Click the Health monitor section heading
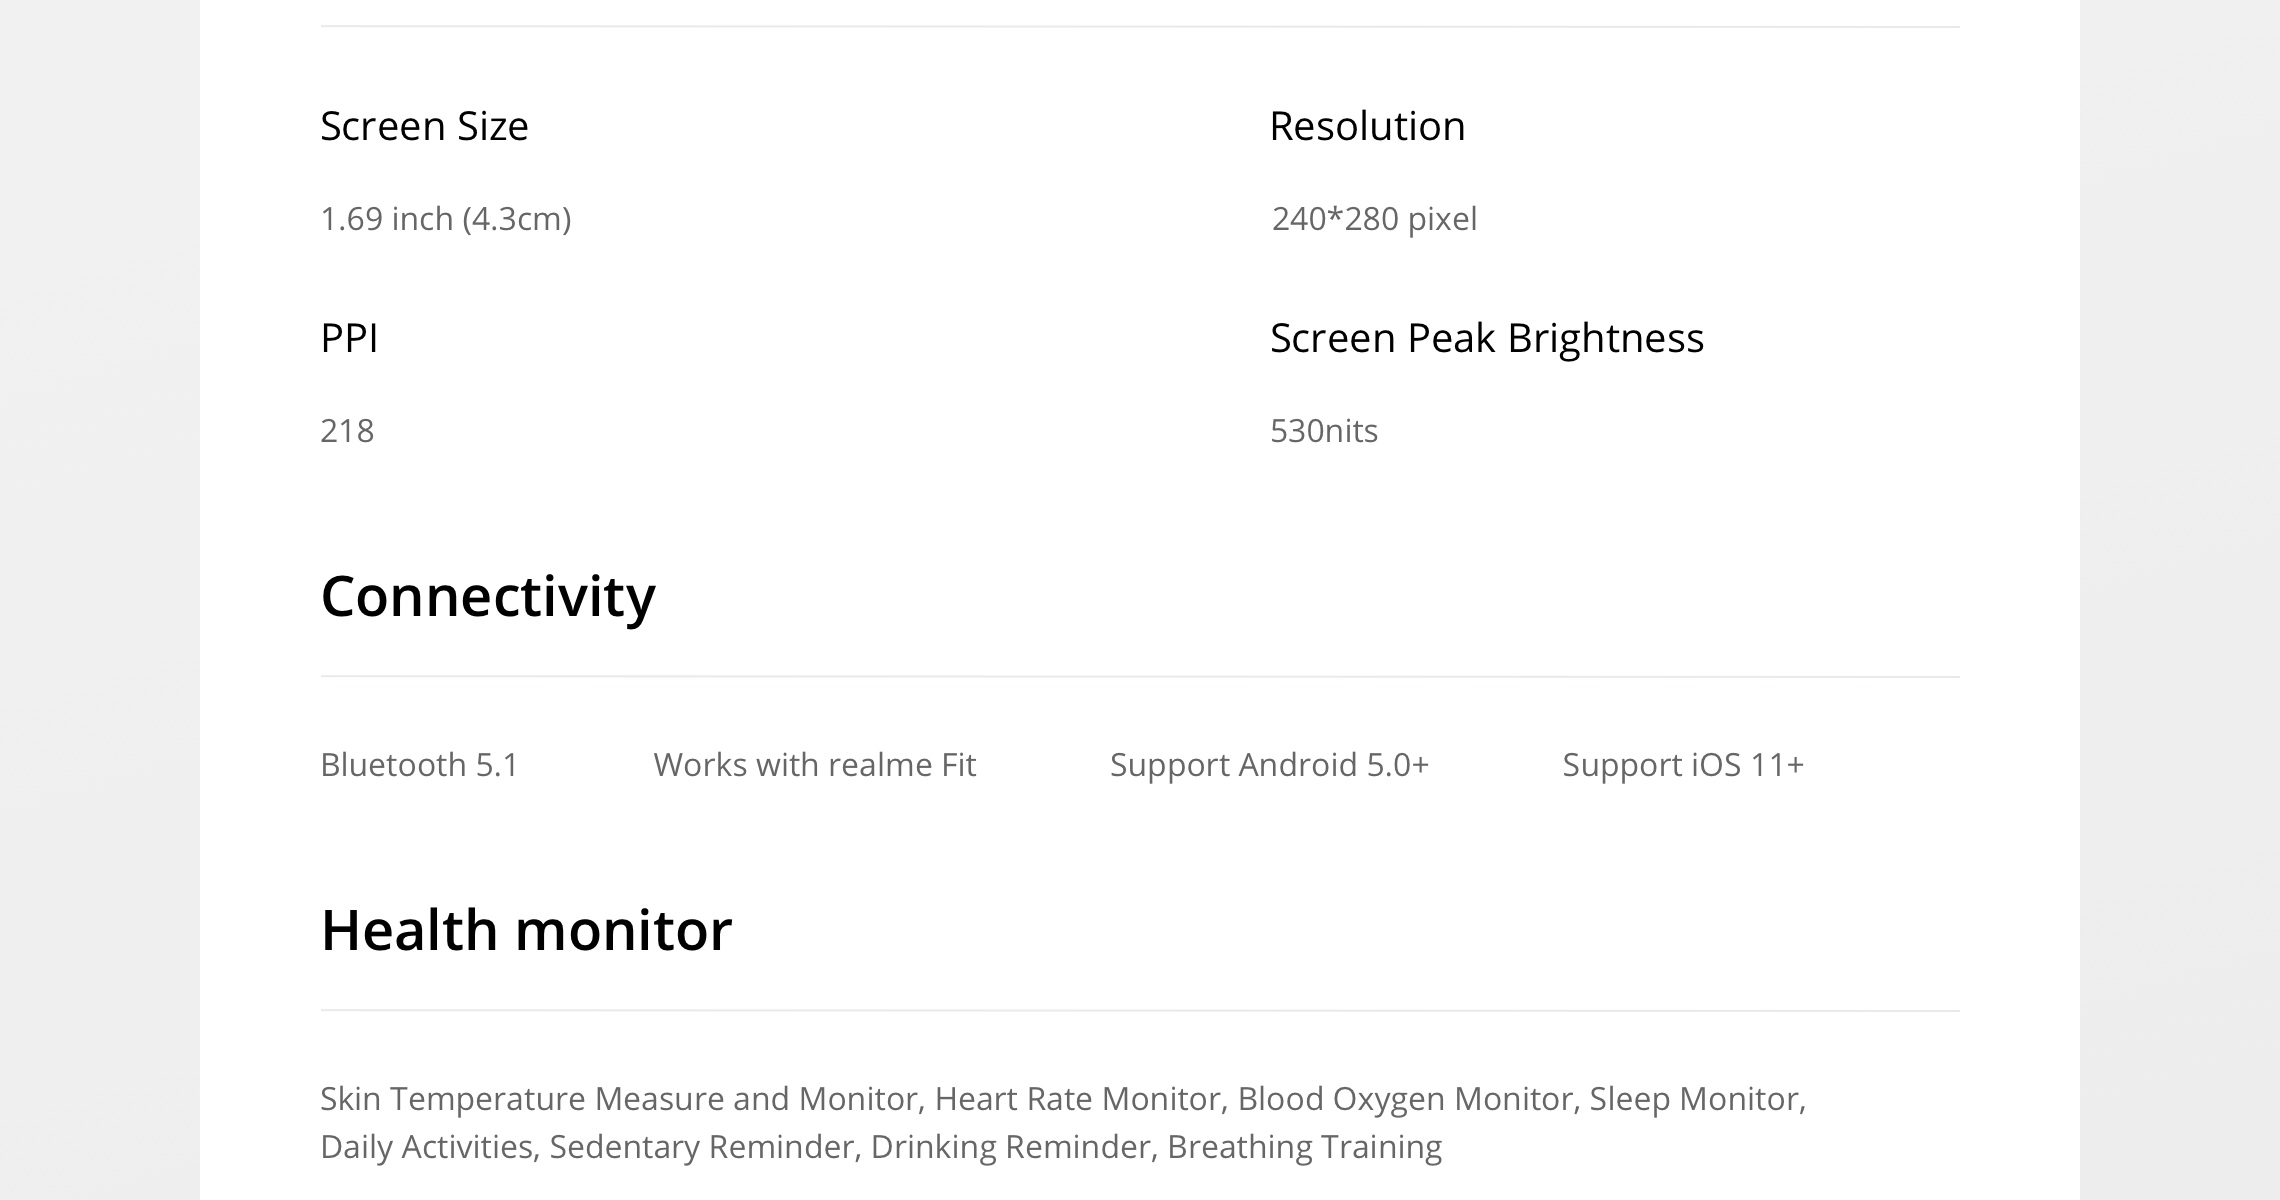This screenshot has height=1200, width=2280. (x=526, y=930)
